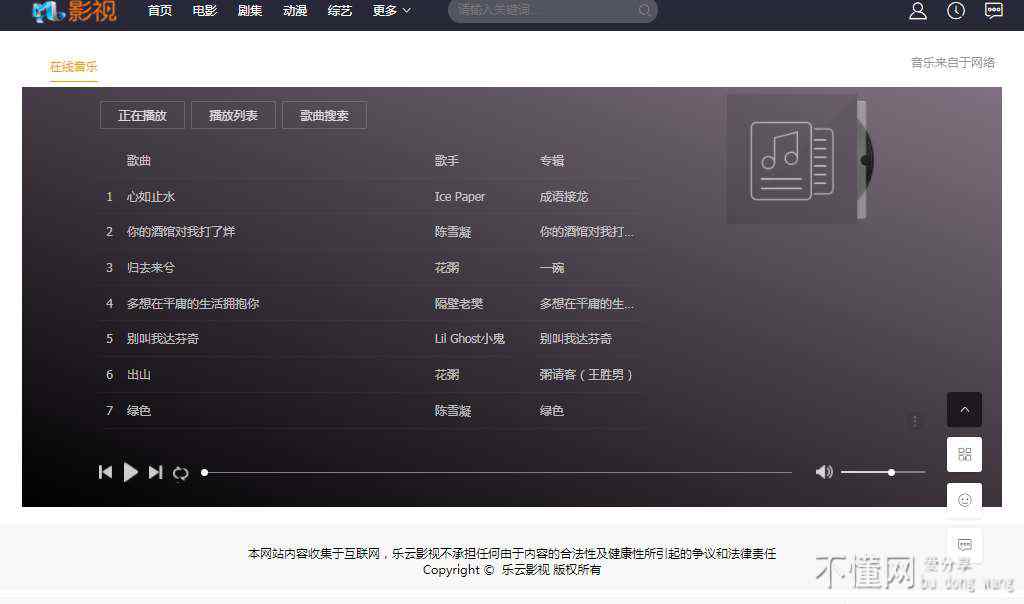Click the 正在播放 button

click(142, 116)
